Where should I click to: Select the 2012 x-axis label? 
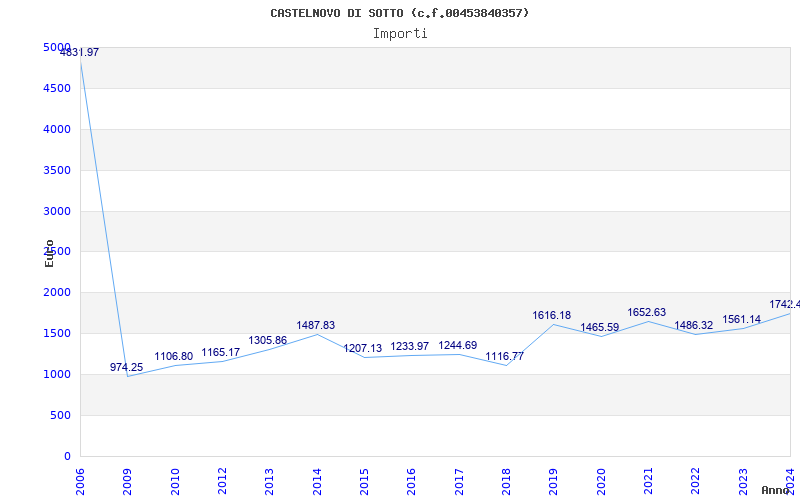click(222, 482)
